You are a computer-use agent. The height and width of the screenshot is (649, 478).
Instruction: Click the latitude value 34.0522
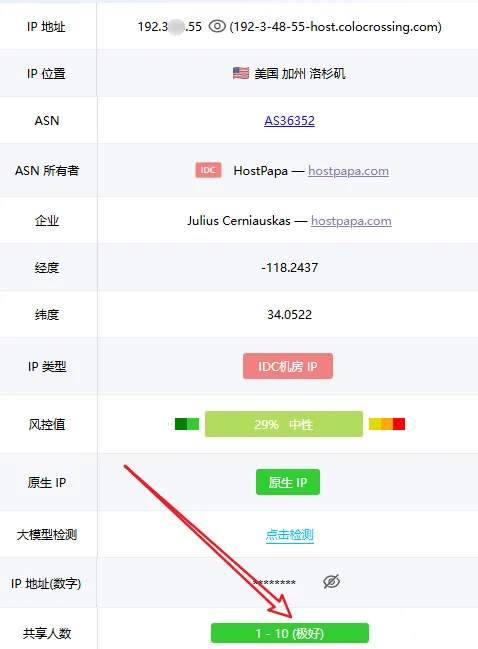pyautogui.click(x=289, y=315)
